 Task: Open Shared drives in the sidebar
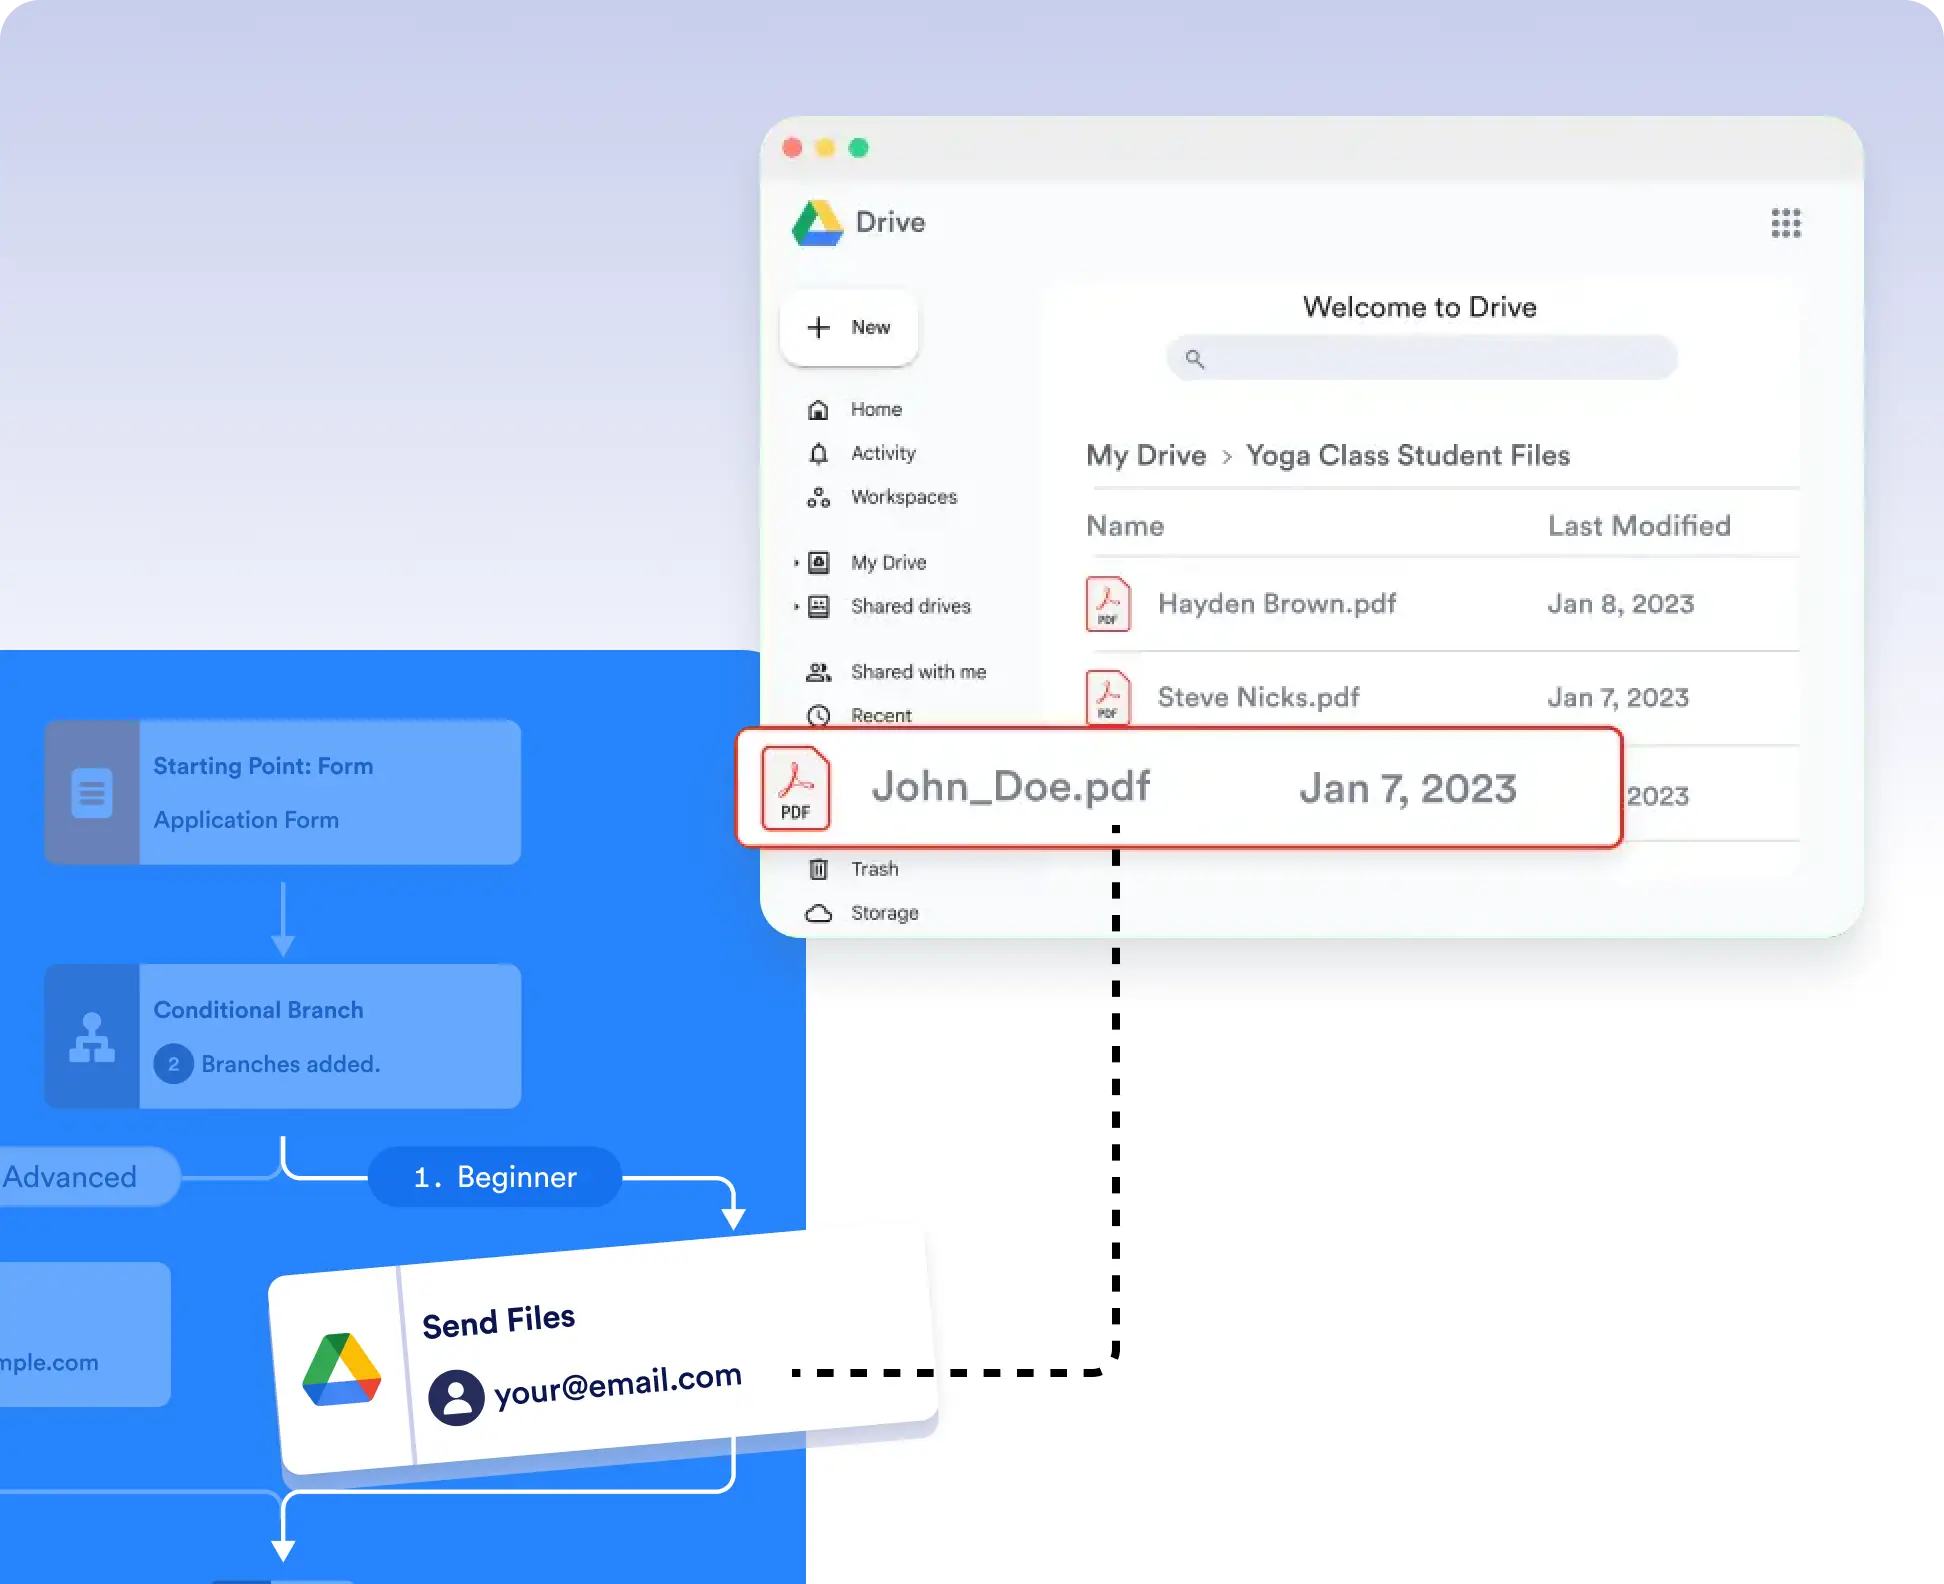910,606
